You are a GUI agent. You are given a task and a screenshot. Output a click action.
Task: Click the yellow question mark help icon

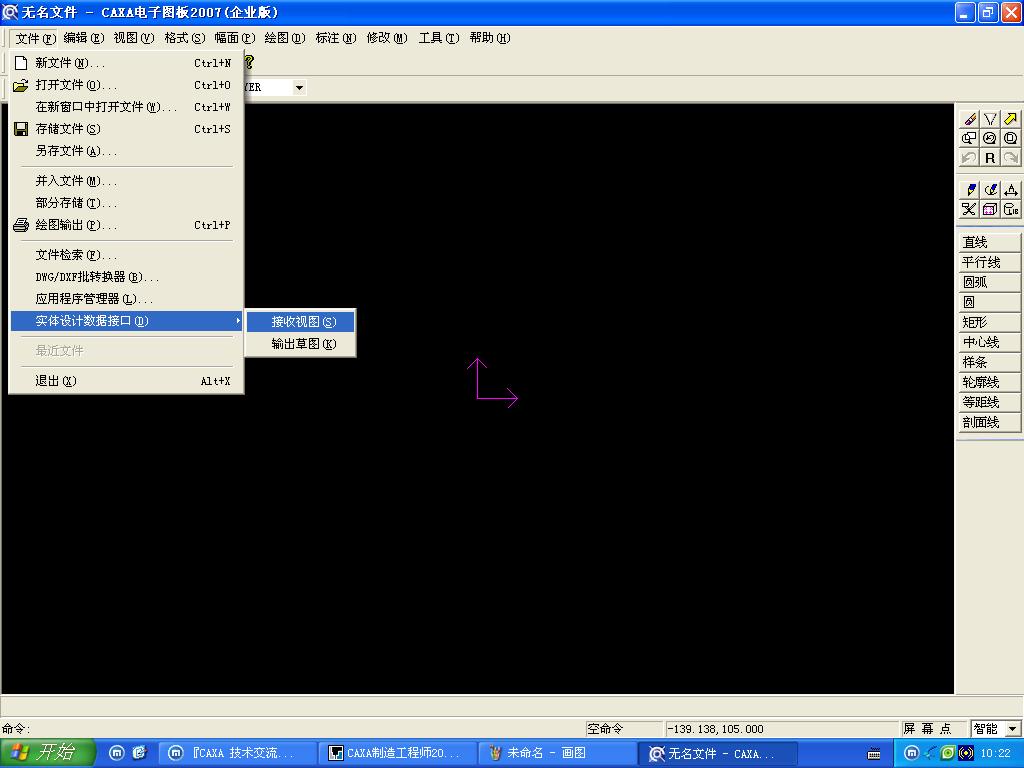(x=249, y=63)
